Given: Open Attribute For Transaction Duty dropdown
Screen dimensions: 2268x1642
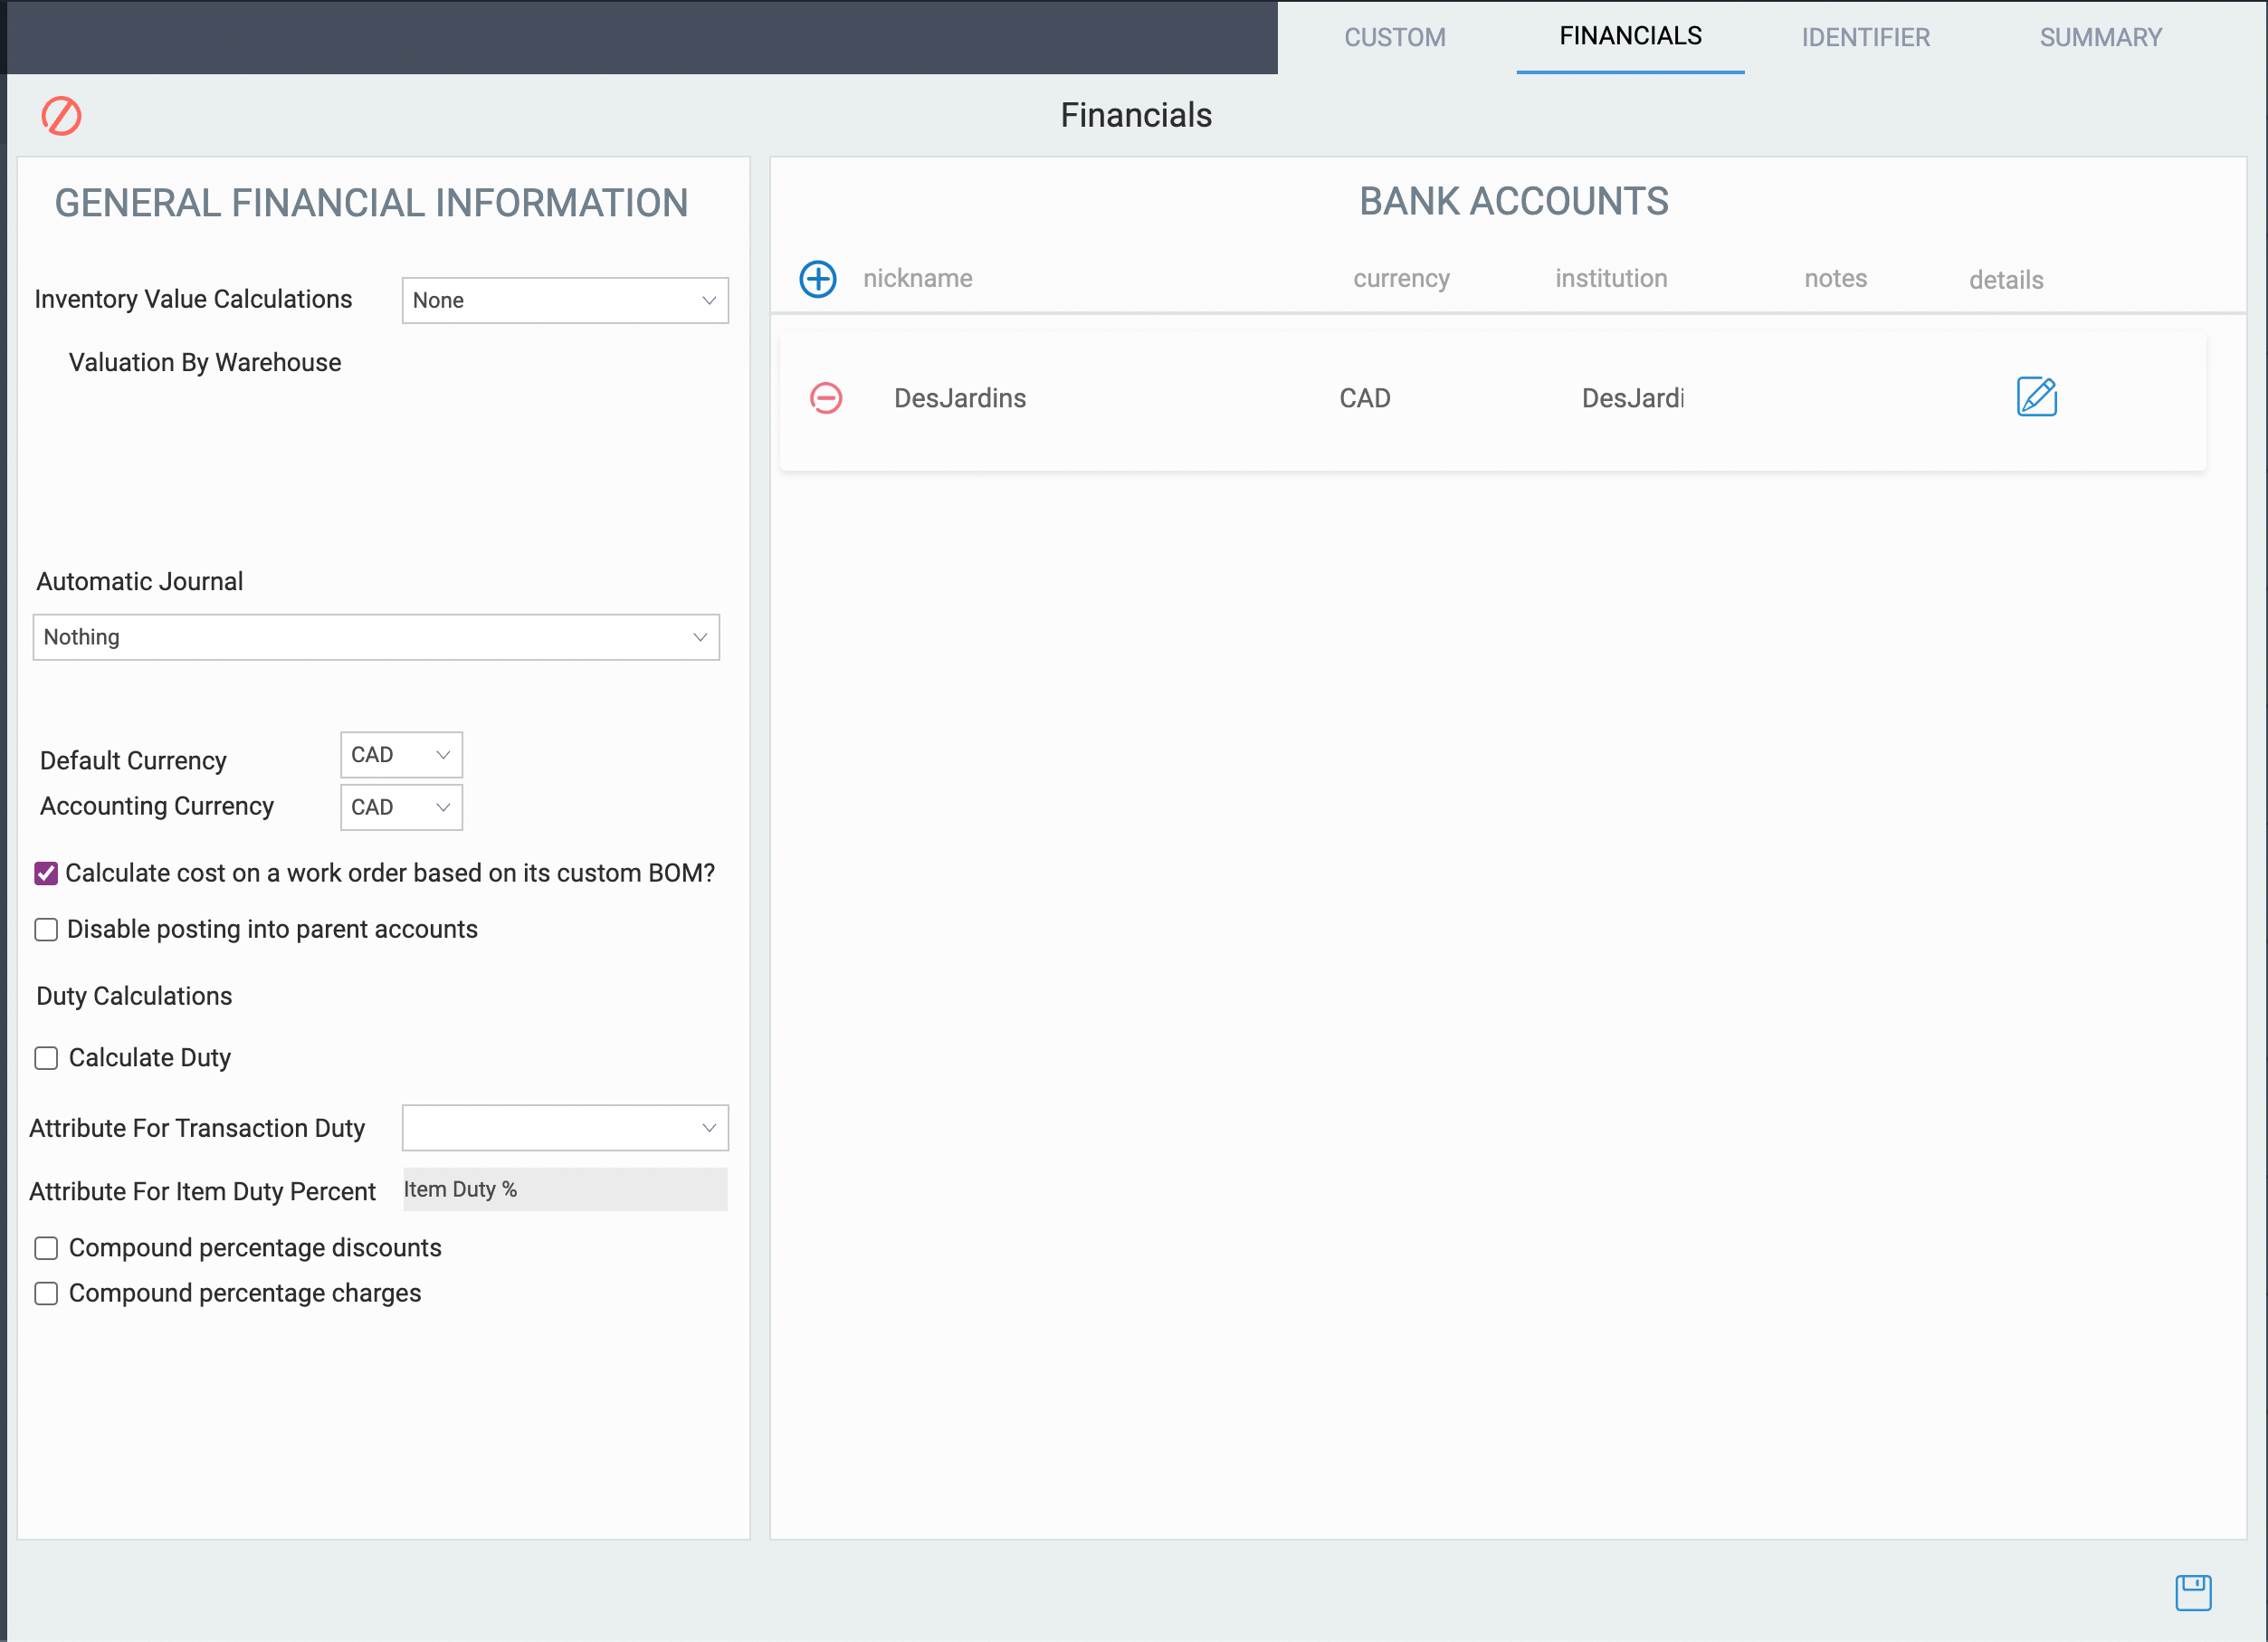Looking at the screenshot, I should [x=565, y=1128].
